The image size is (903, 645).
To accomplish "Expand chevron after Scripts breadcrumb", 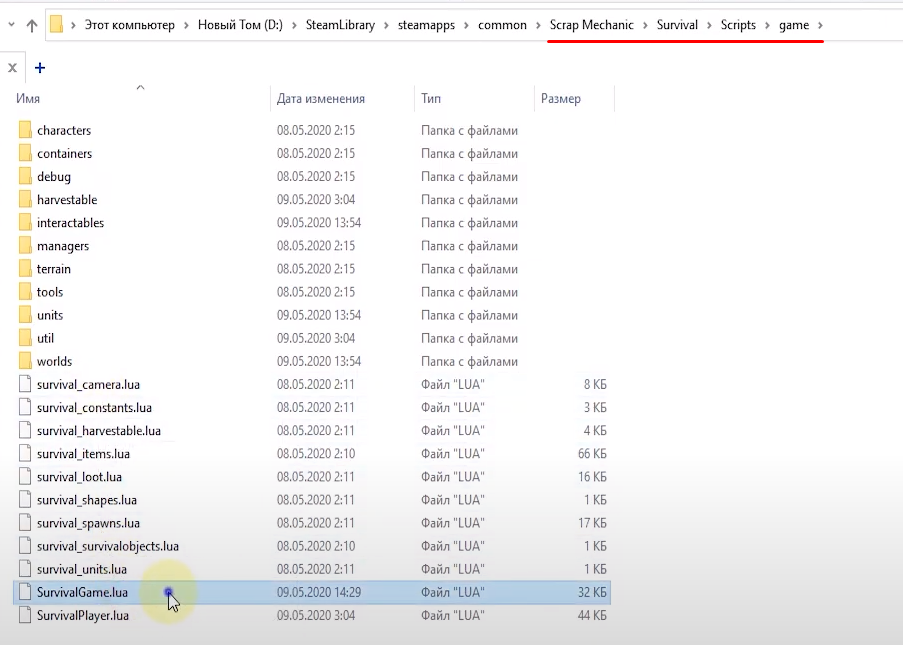I will (767, 25).
